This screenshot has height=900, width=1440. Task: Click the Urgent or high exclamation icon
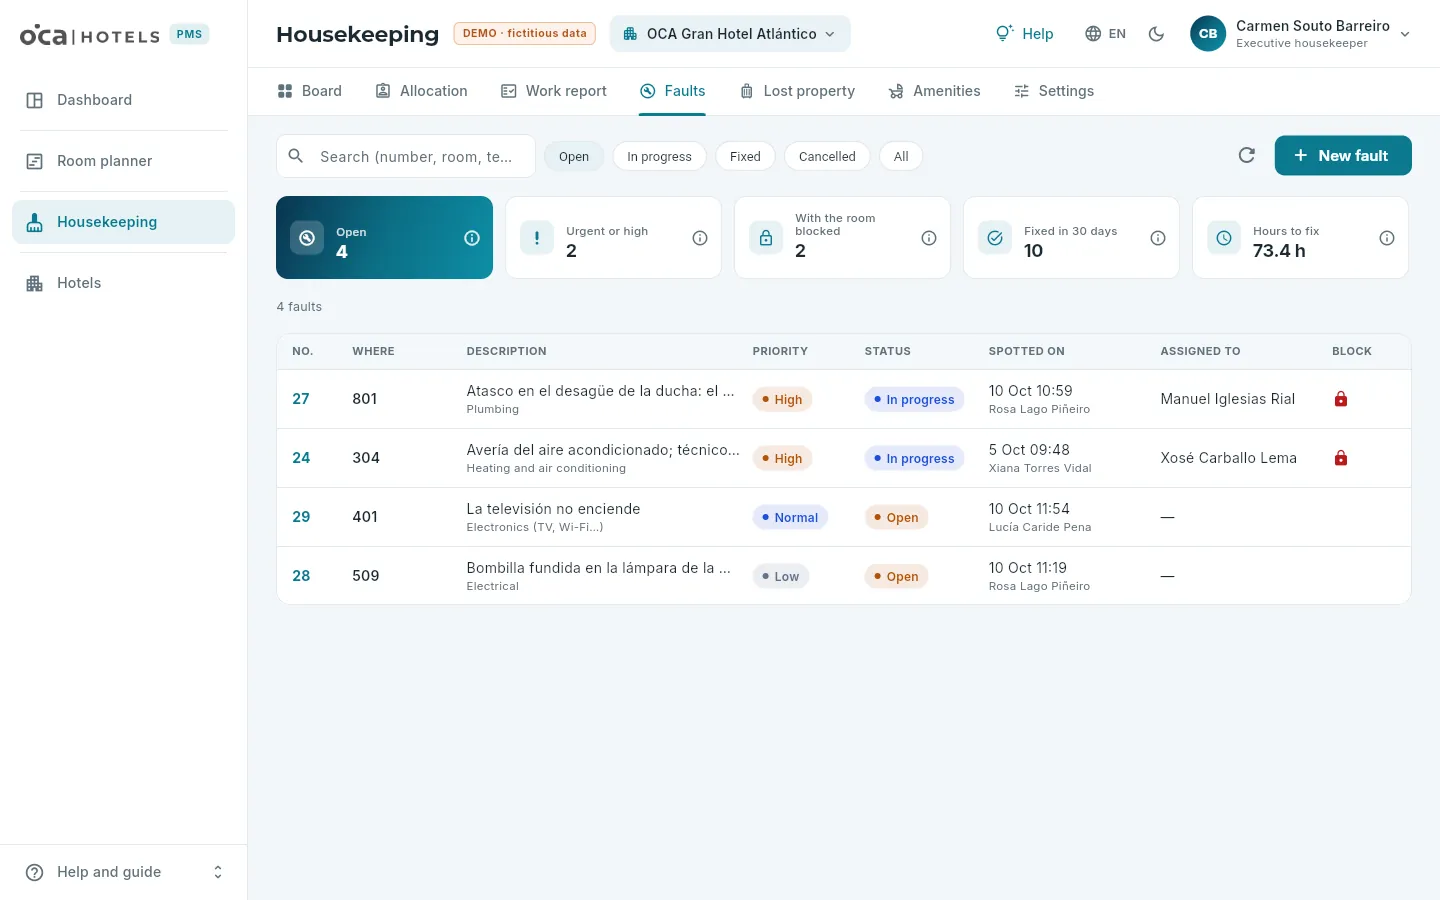tap(537, 238)
